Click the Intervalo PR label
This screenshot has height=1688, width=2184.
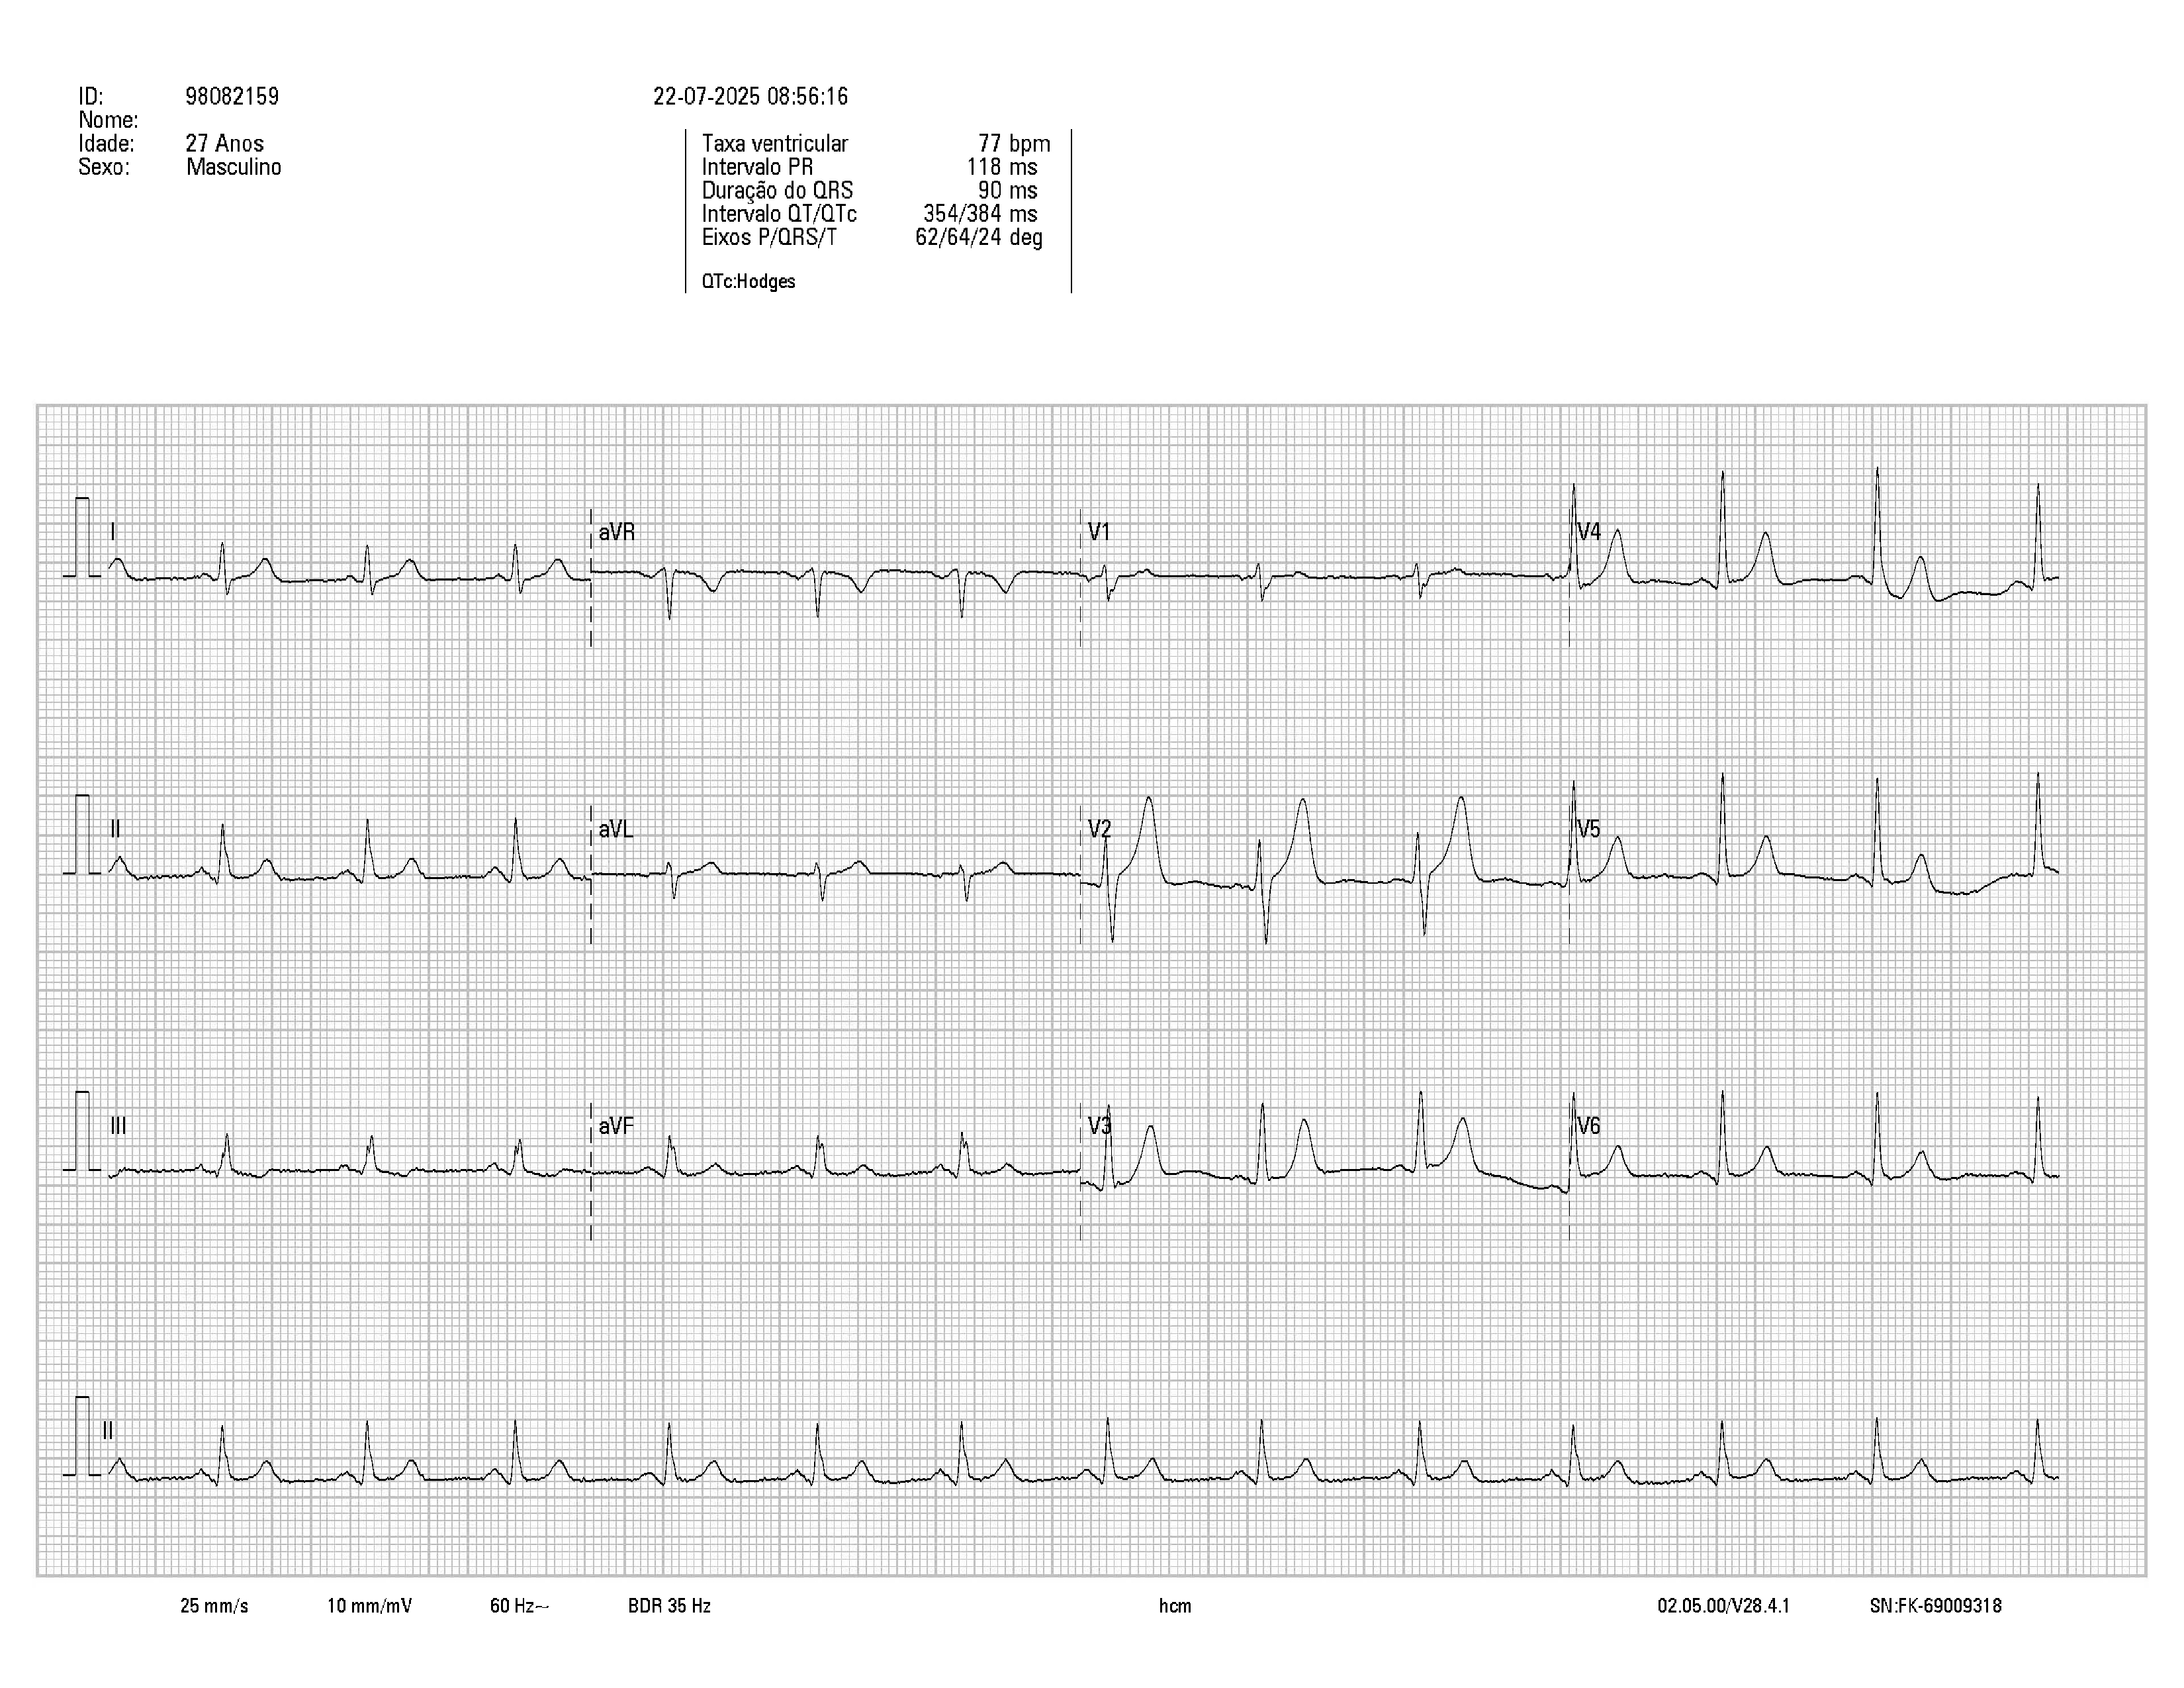coord(757,167)
